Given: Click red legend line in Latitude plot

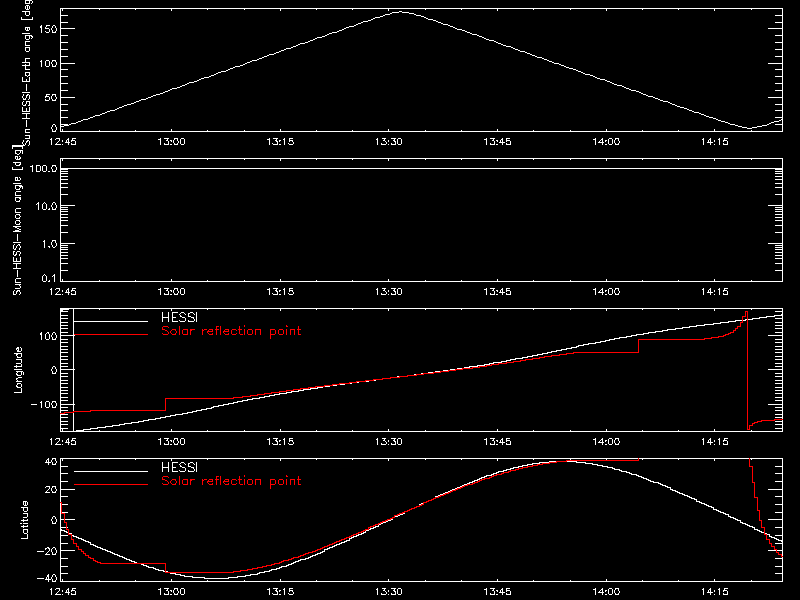Looking at the screenshot, I should click(111, 485).
